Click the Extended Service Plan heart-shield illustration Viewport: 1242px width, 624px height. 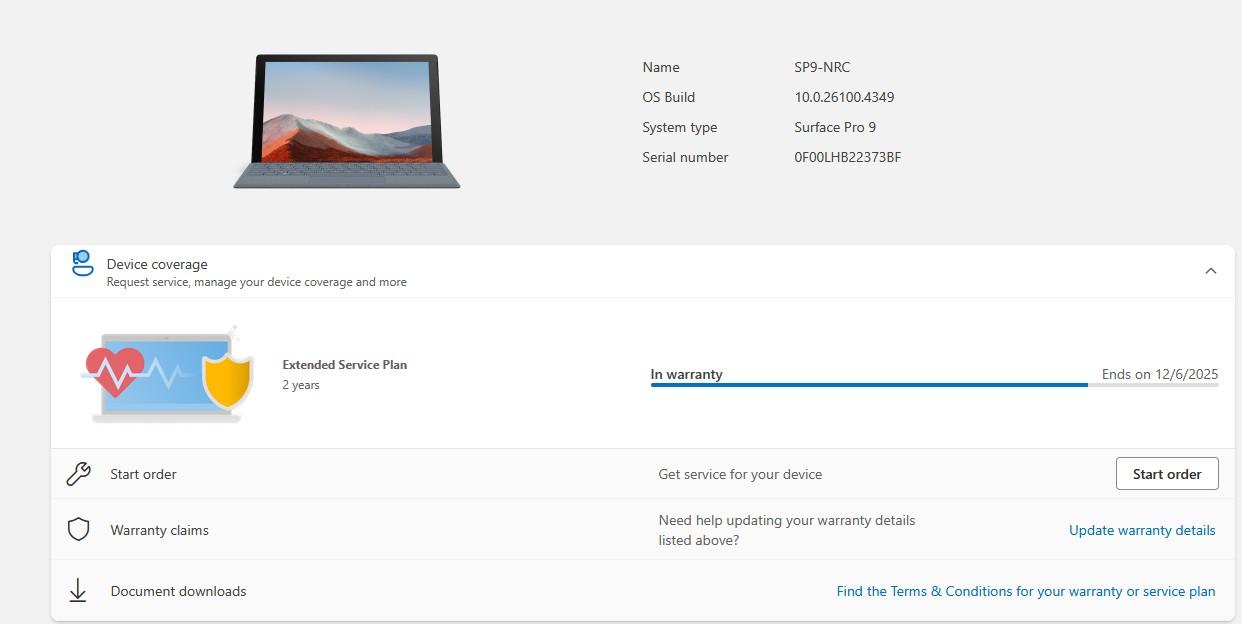tap(167, 374)
